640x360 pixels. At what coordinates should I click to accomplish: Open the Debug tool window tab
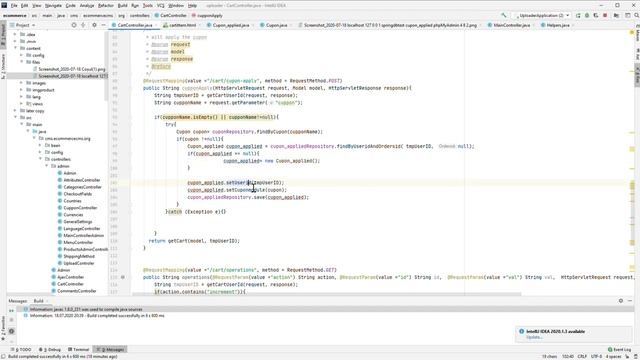click(x=50, y=349)
